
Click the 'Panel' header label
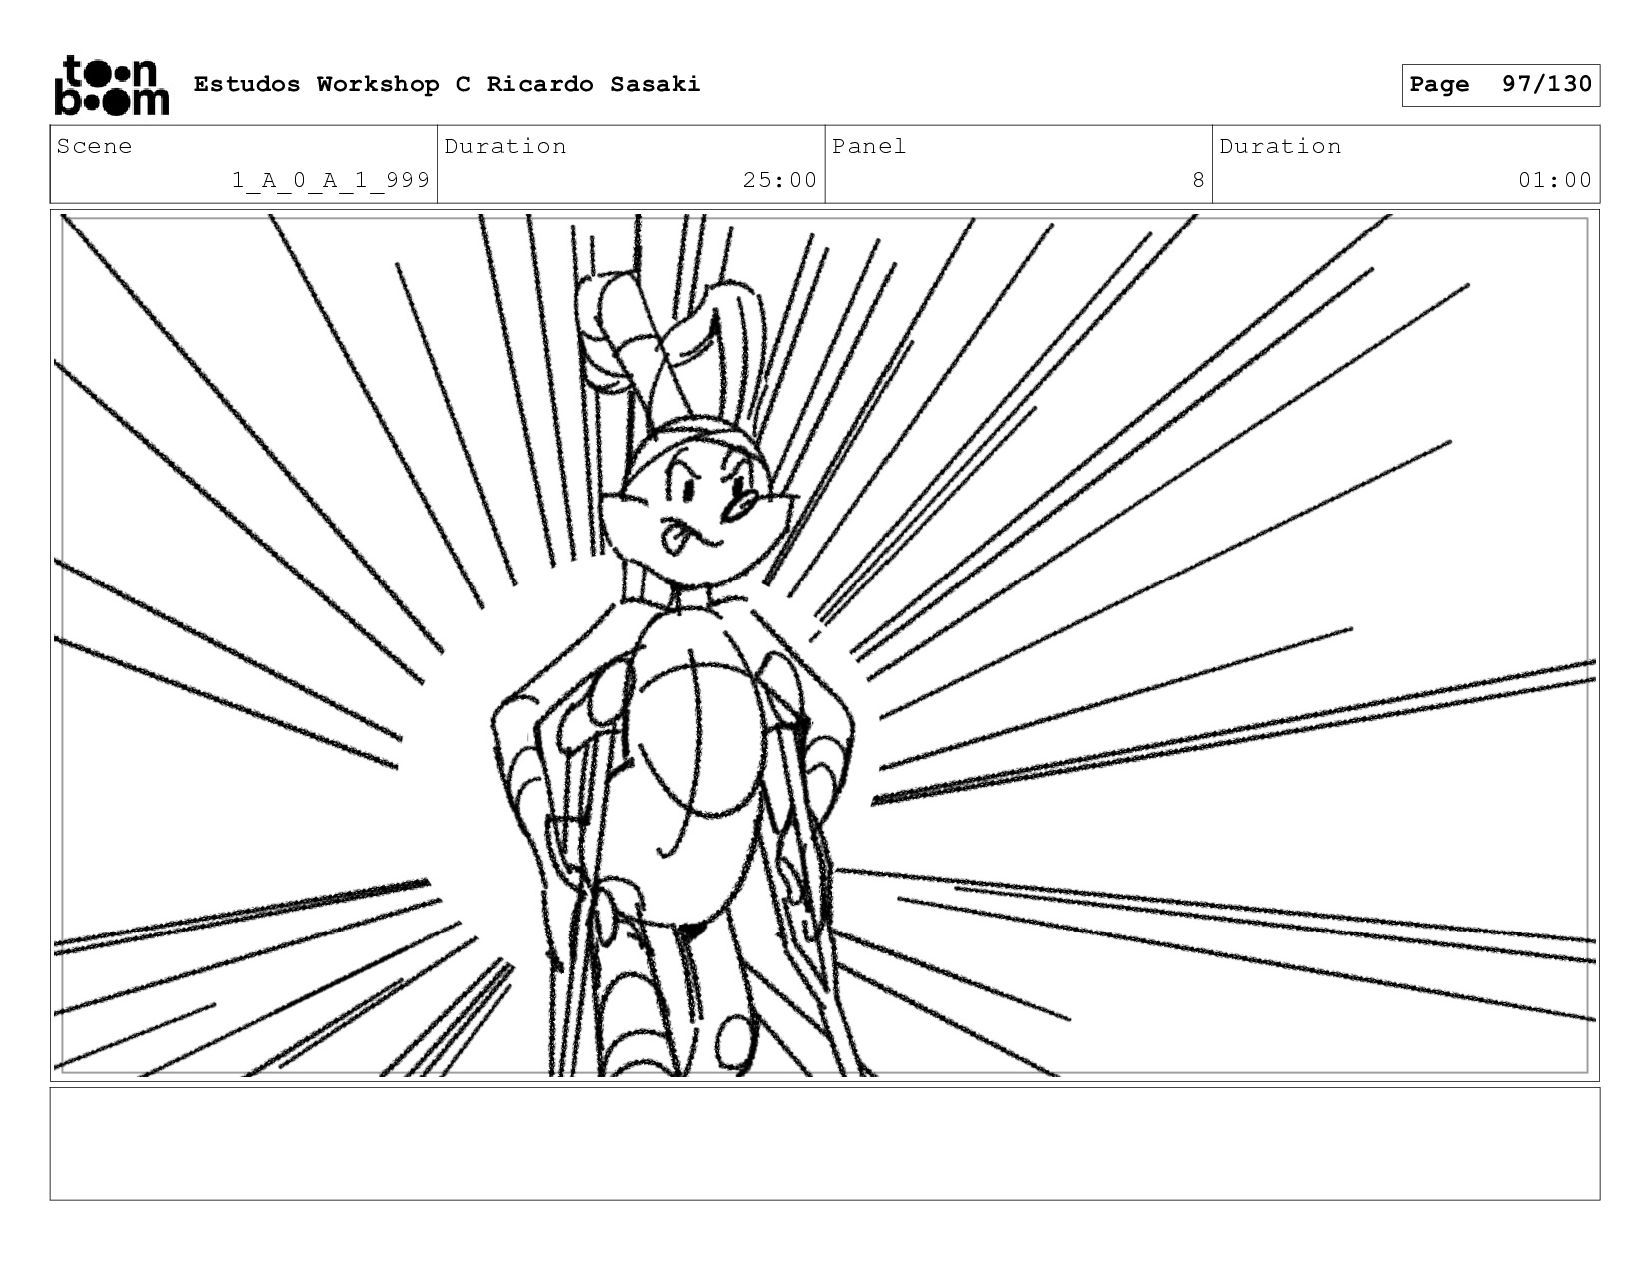pyautogui.click(x=869, y=146)
